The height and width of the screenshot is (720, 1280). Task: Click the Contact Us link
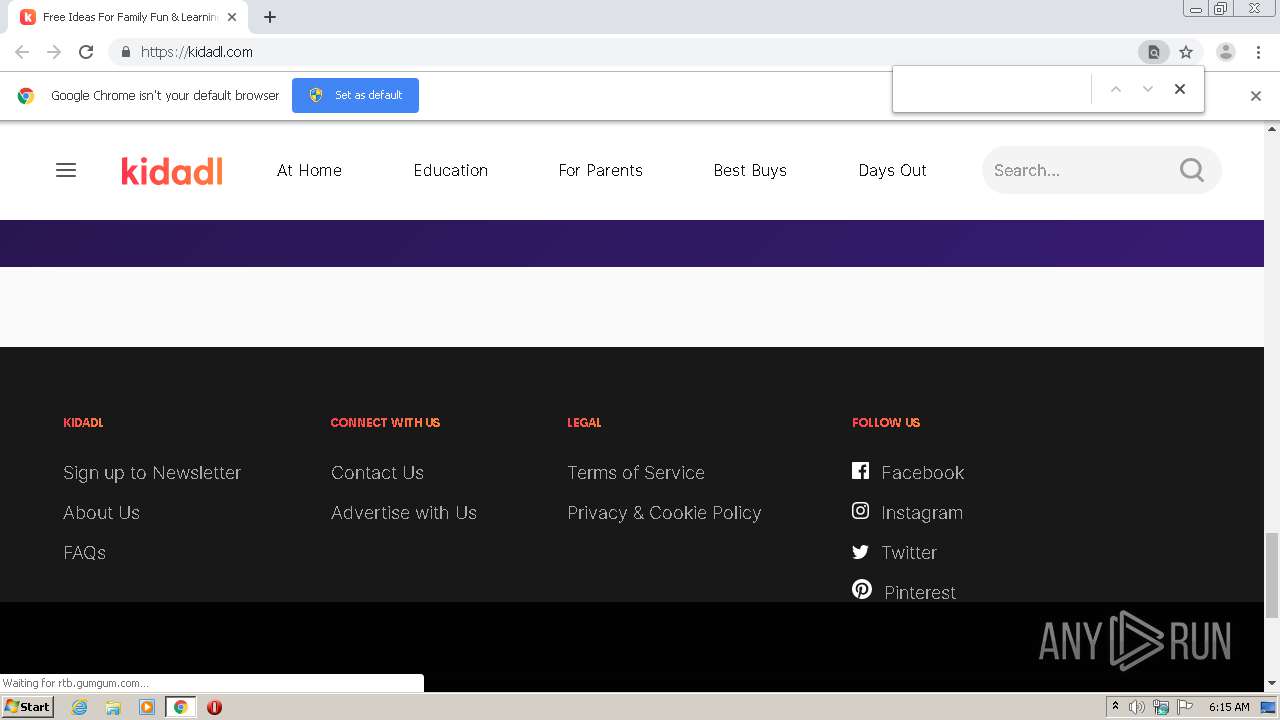(377, 472)
